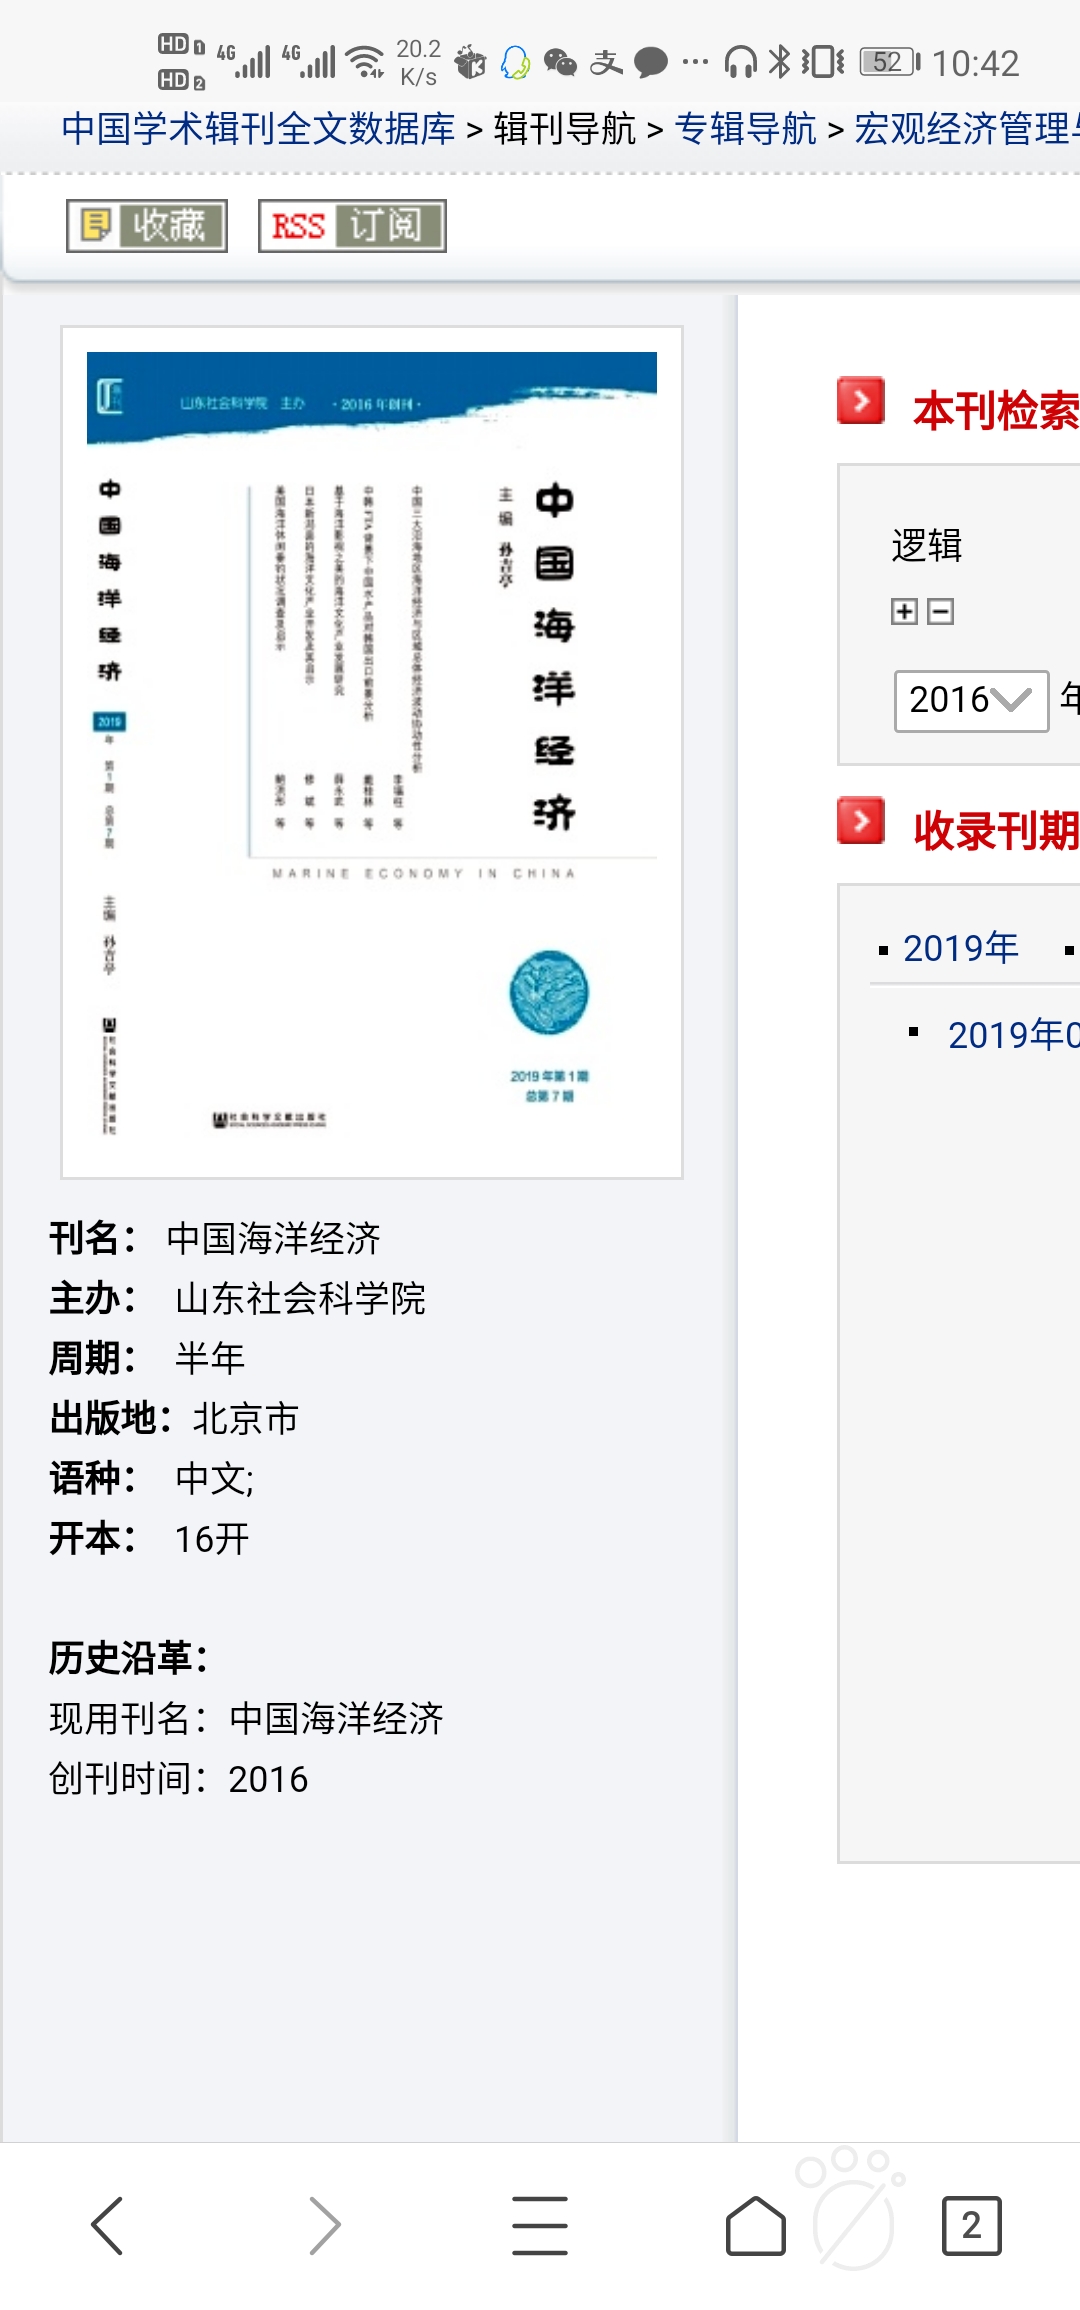The height and width of the screenshot is (2310, 1080).
Task: Tap the headphone icon in status bar
Action: coord(740,62)
